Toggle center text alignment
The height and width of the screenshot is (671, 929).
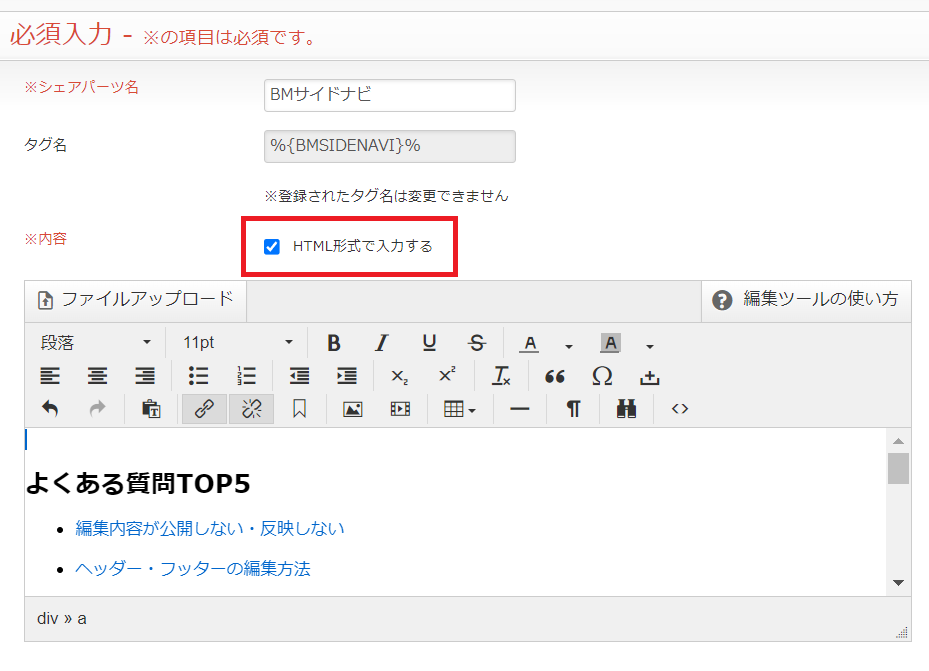97,376
